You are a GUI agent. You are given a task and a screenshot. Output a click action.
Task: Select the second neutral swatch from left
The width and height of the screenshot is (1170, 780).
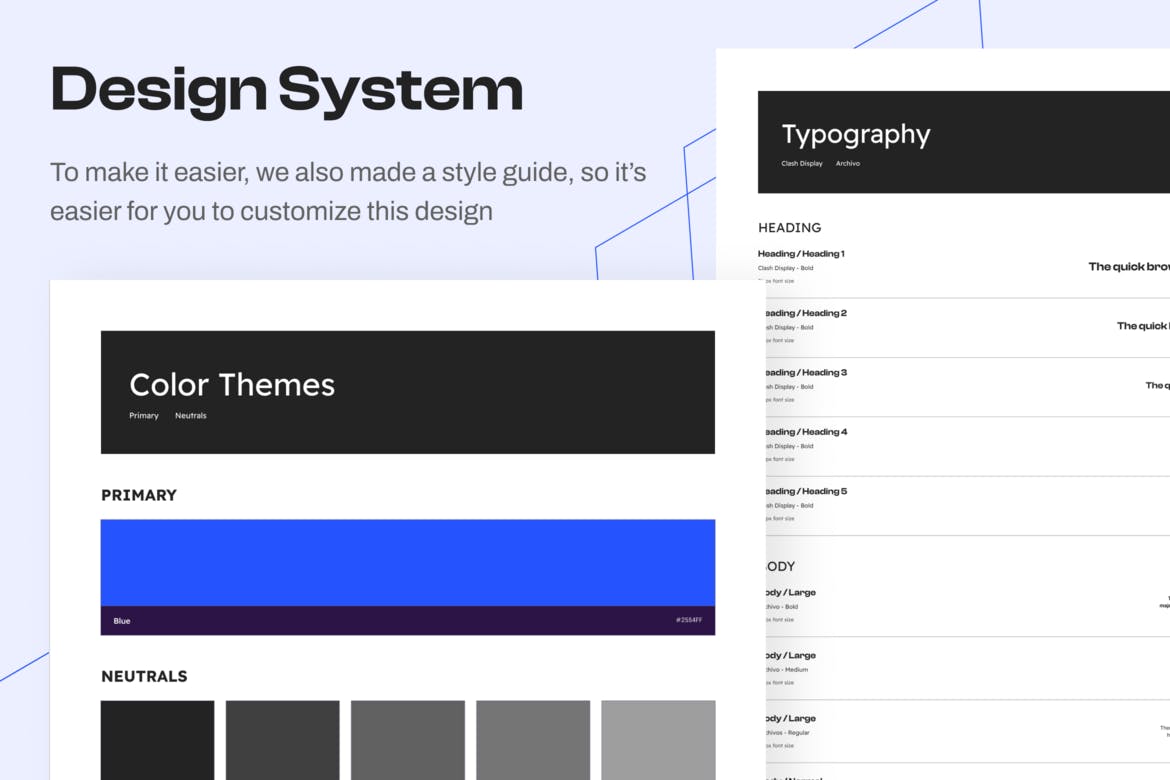click(x=282, y=739)
